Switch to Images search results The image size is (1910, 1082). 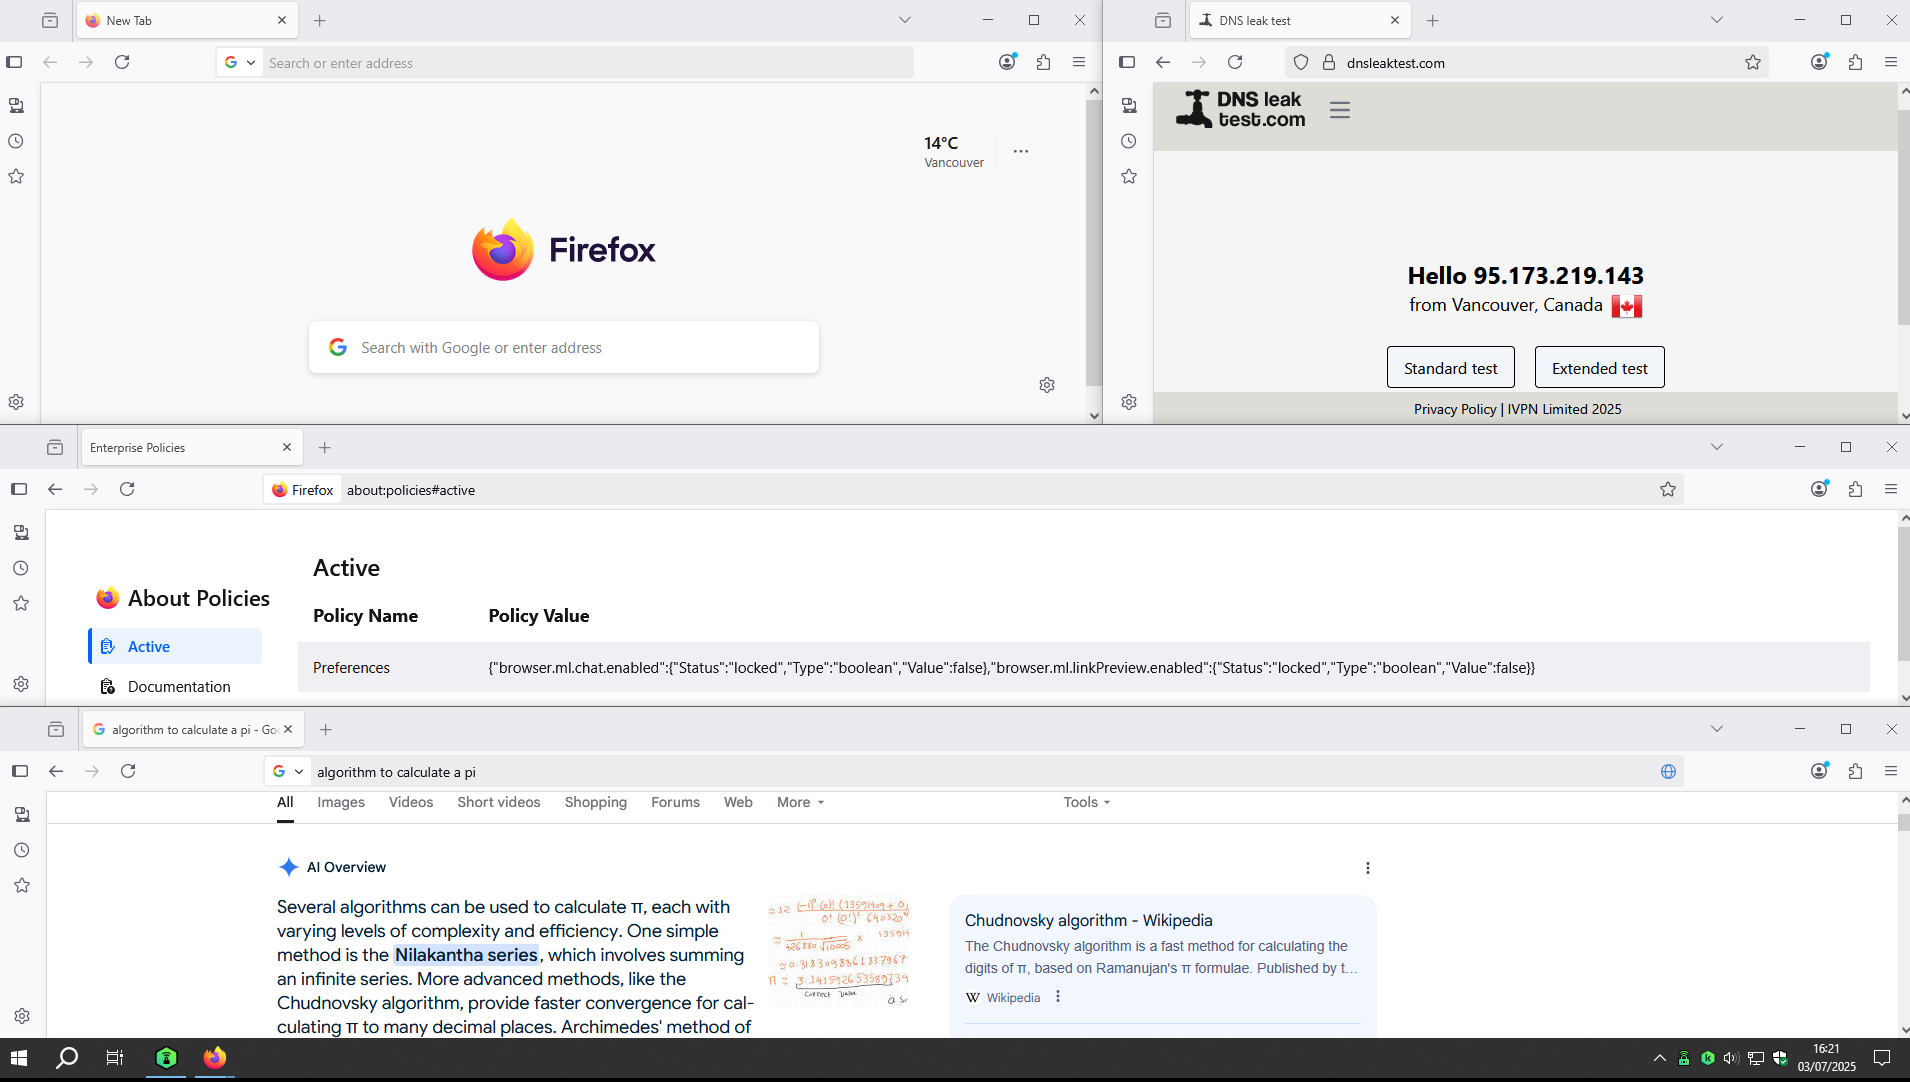[x=341, y=802]
